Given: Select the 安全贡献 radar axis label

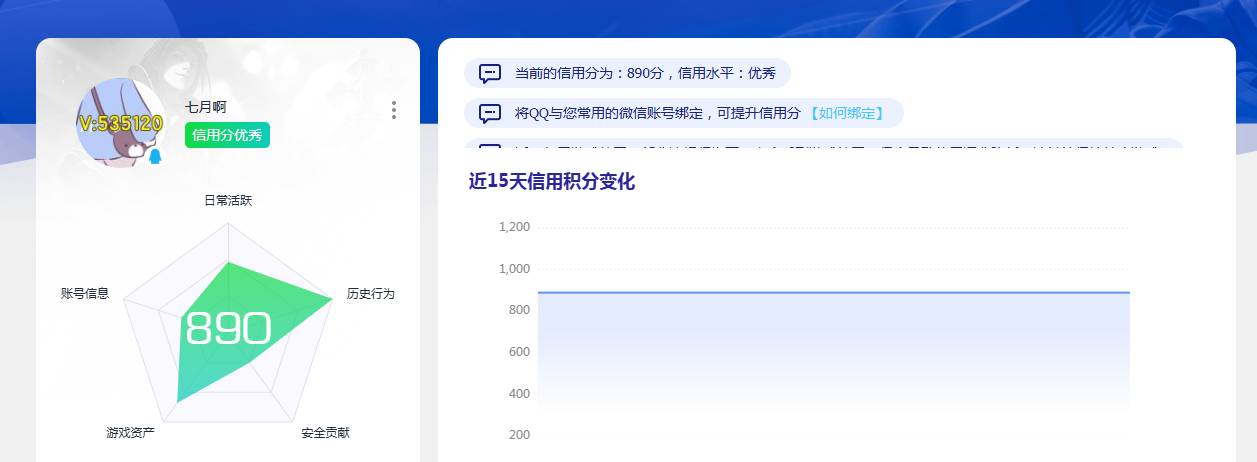Looking at the screenshot, I should pos(325,432).
